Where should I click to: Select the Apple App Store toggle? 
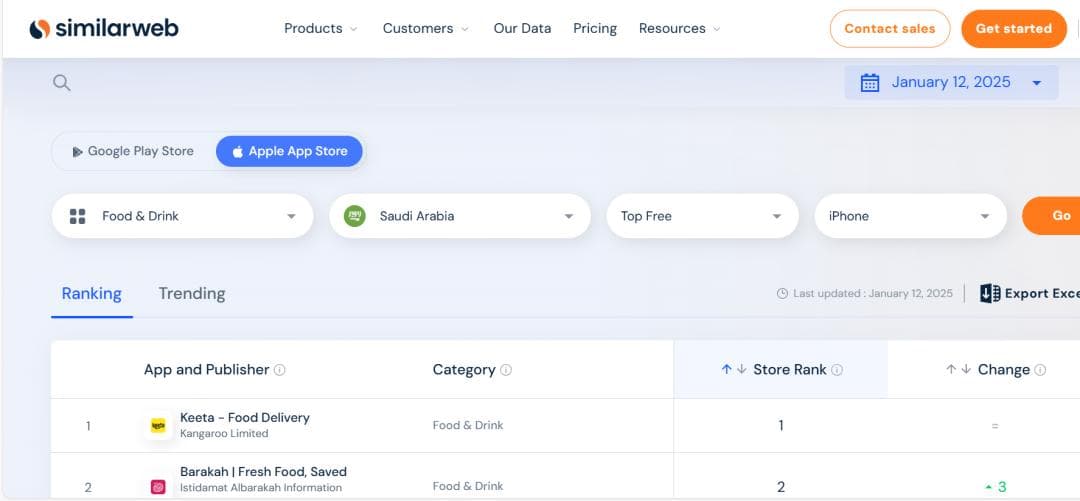tap(290, 151)
